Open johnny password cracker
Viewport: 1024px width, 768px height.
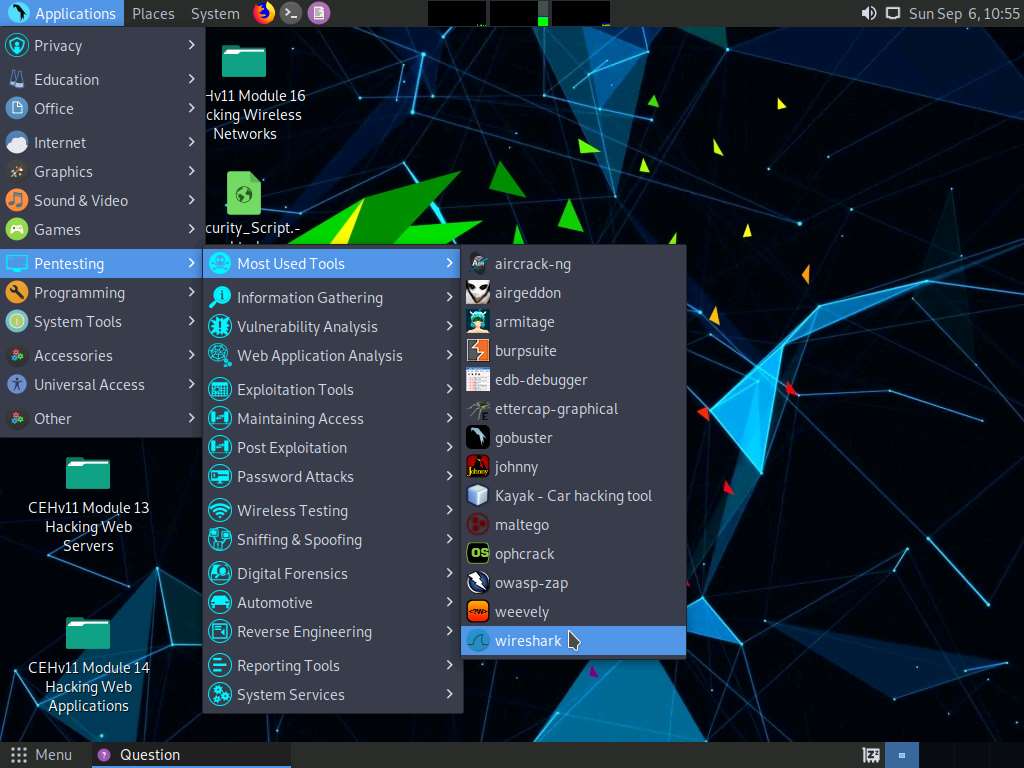click(517, 466)
